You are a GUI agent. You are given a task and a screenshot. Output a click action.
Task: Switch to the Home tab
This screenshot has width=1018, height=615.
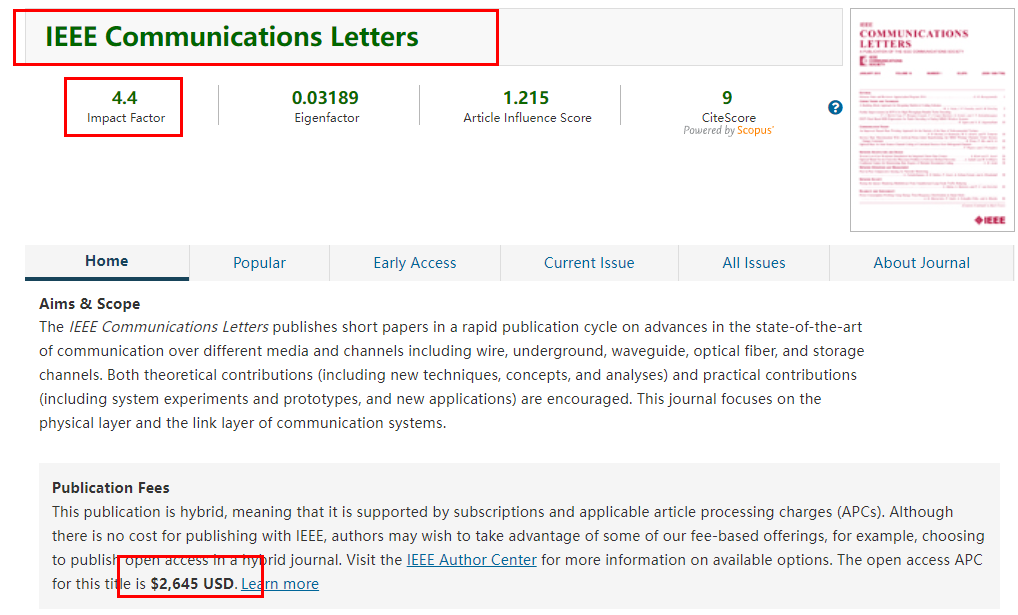(106, 261)
